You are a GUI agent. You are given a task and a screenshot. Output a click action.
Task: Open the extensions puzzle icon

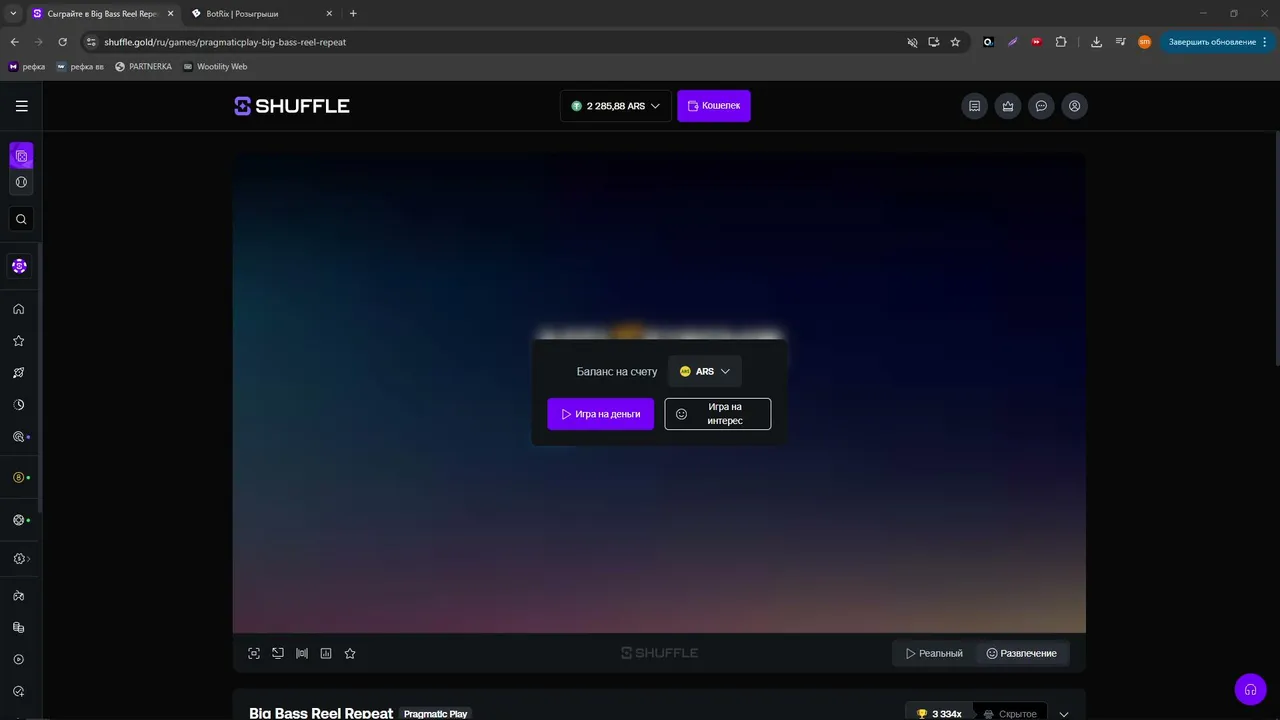pos(1061,42)
